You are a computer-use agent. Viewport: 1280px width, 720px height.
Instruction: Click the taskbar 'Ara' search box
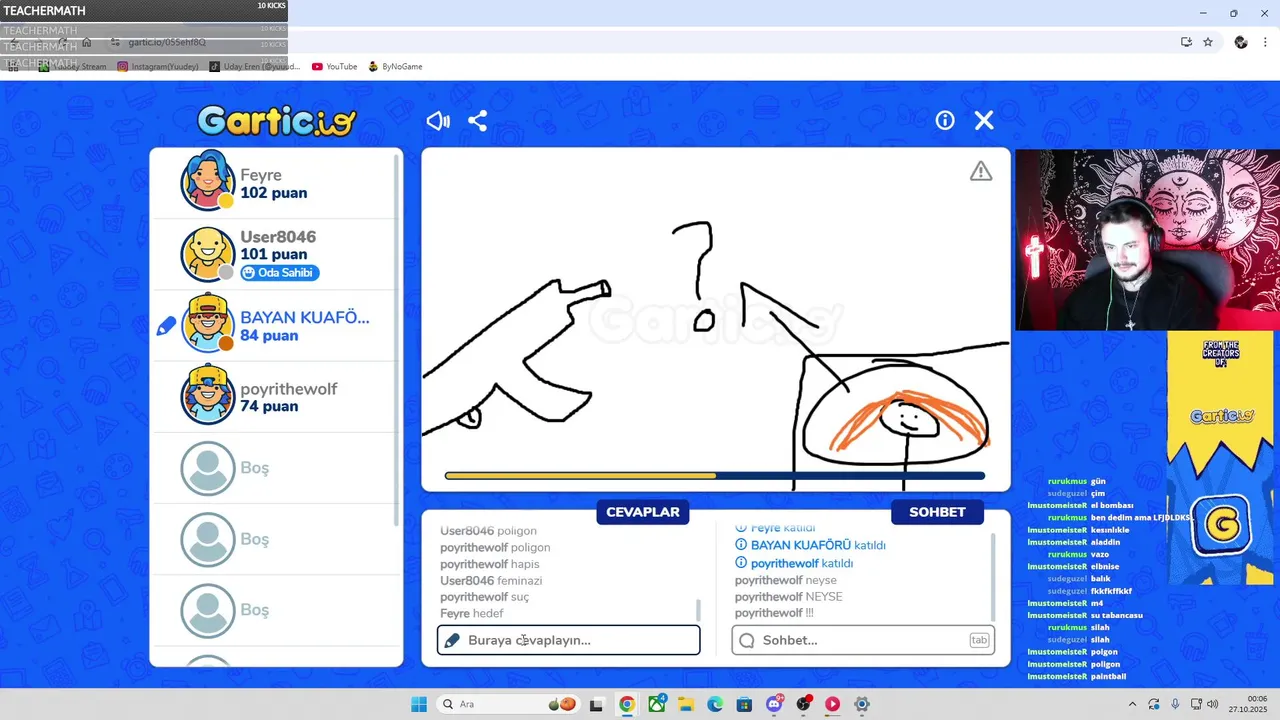coord(510,704)
